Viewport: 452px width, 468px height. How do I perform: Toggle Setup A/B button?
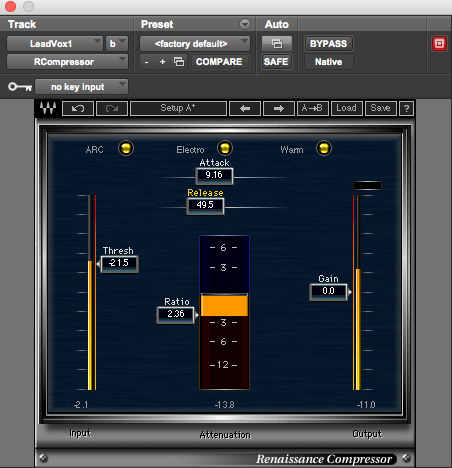178,108
